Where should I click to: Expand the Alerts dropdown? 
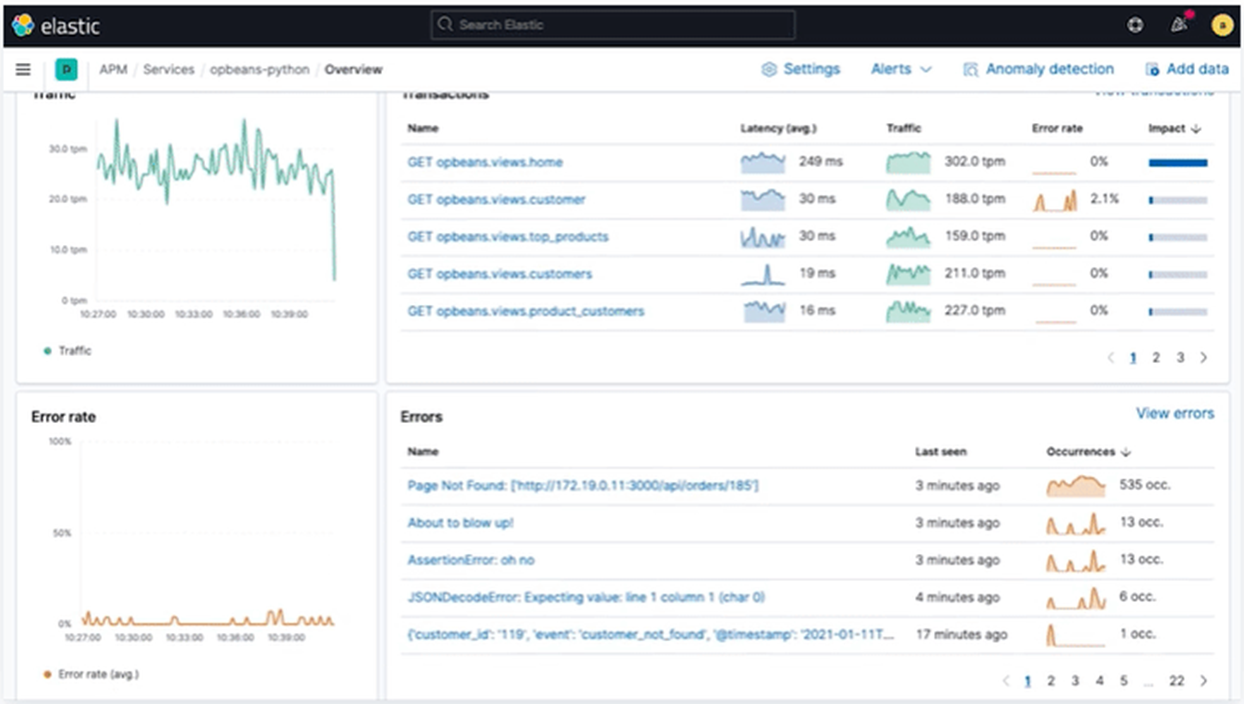(901, 69)
